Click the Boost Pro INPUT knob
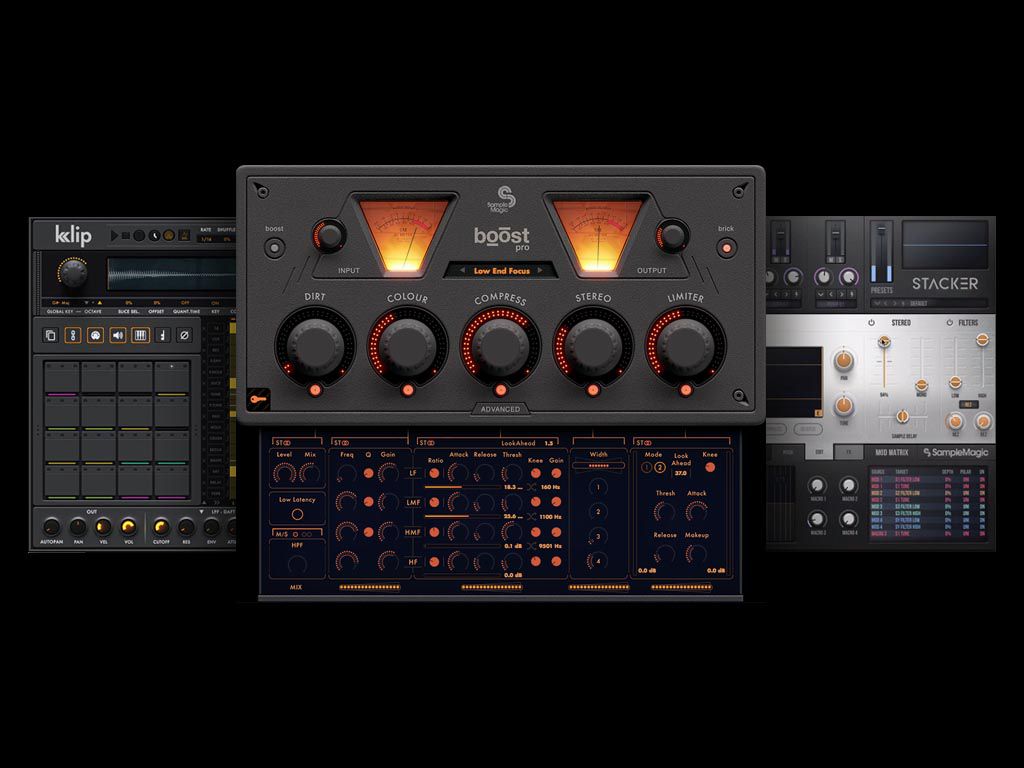Image resolution: width=1024 pixels, height=768 pixels. (330, 236)
